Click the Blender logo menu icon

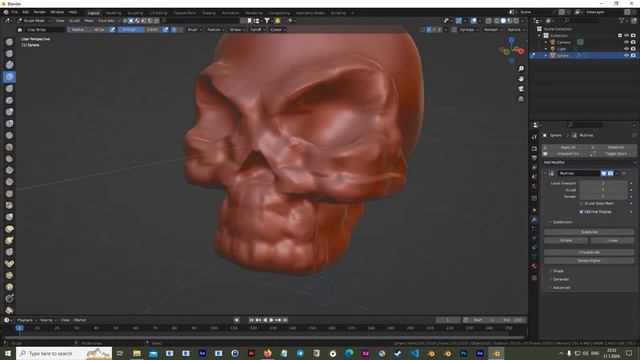pos(6,12)
